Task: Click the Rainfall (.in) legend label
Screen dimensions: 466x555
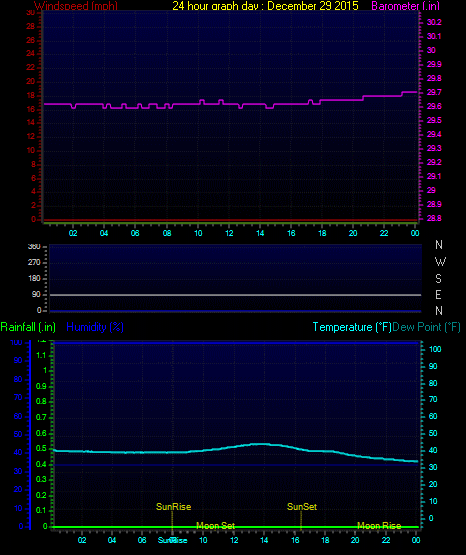Action: click(28, 327)
